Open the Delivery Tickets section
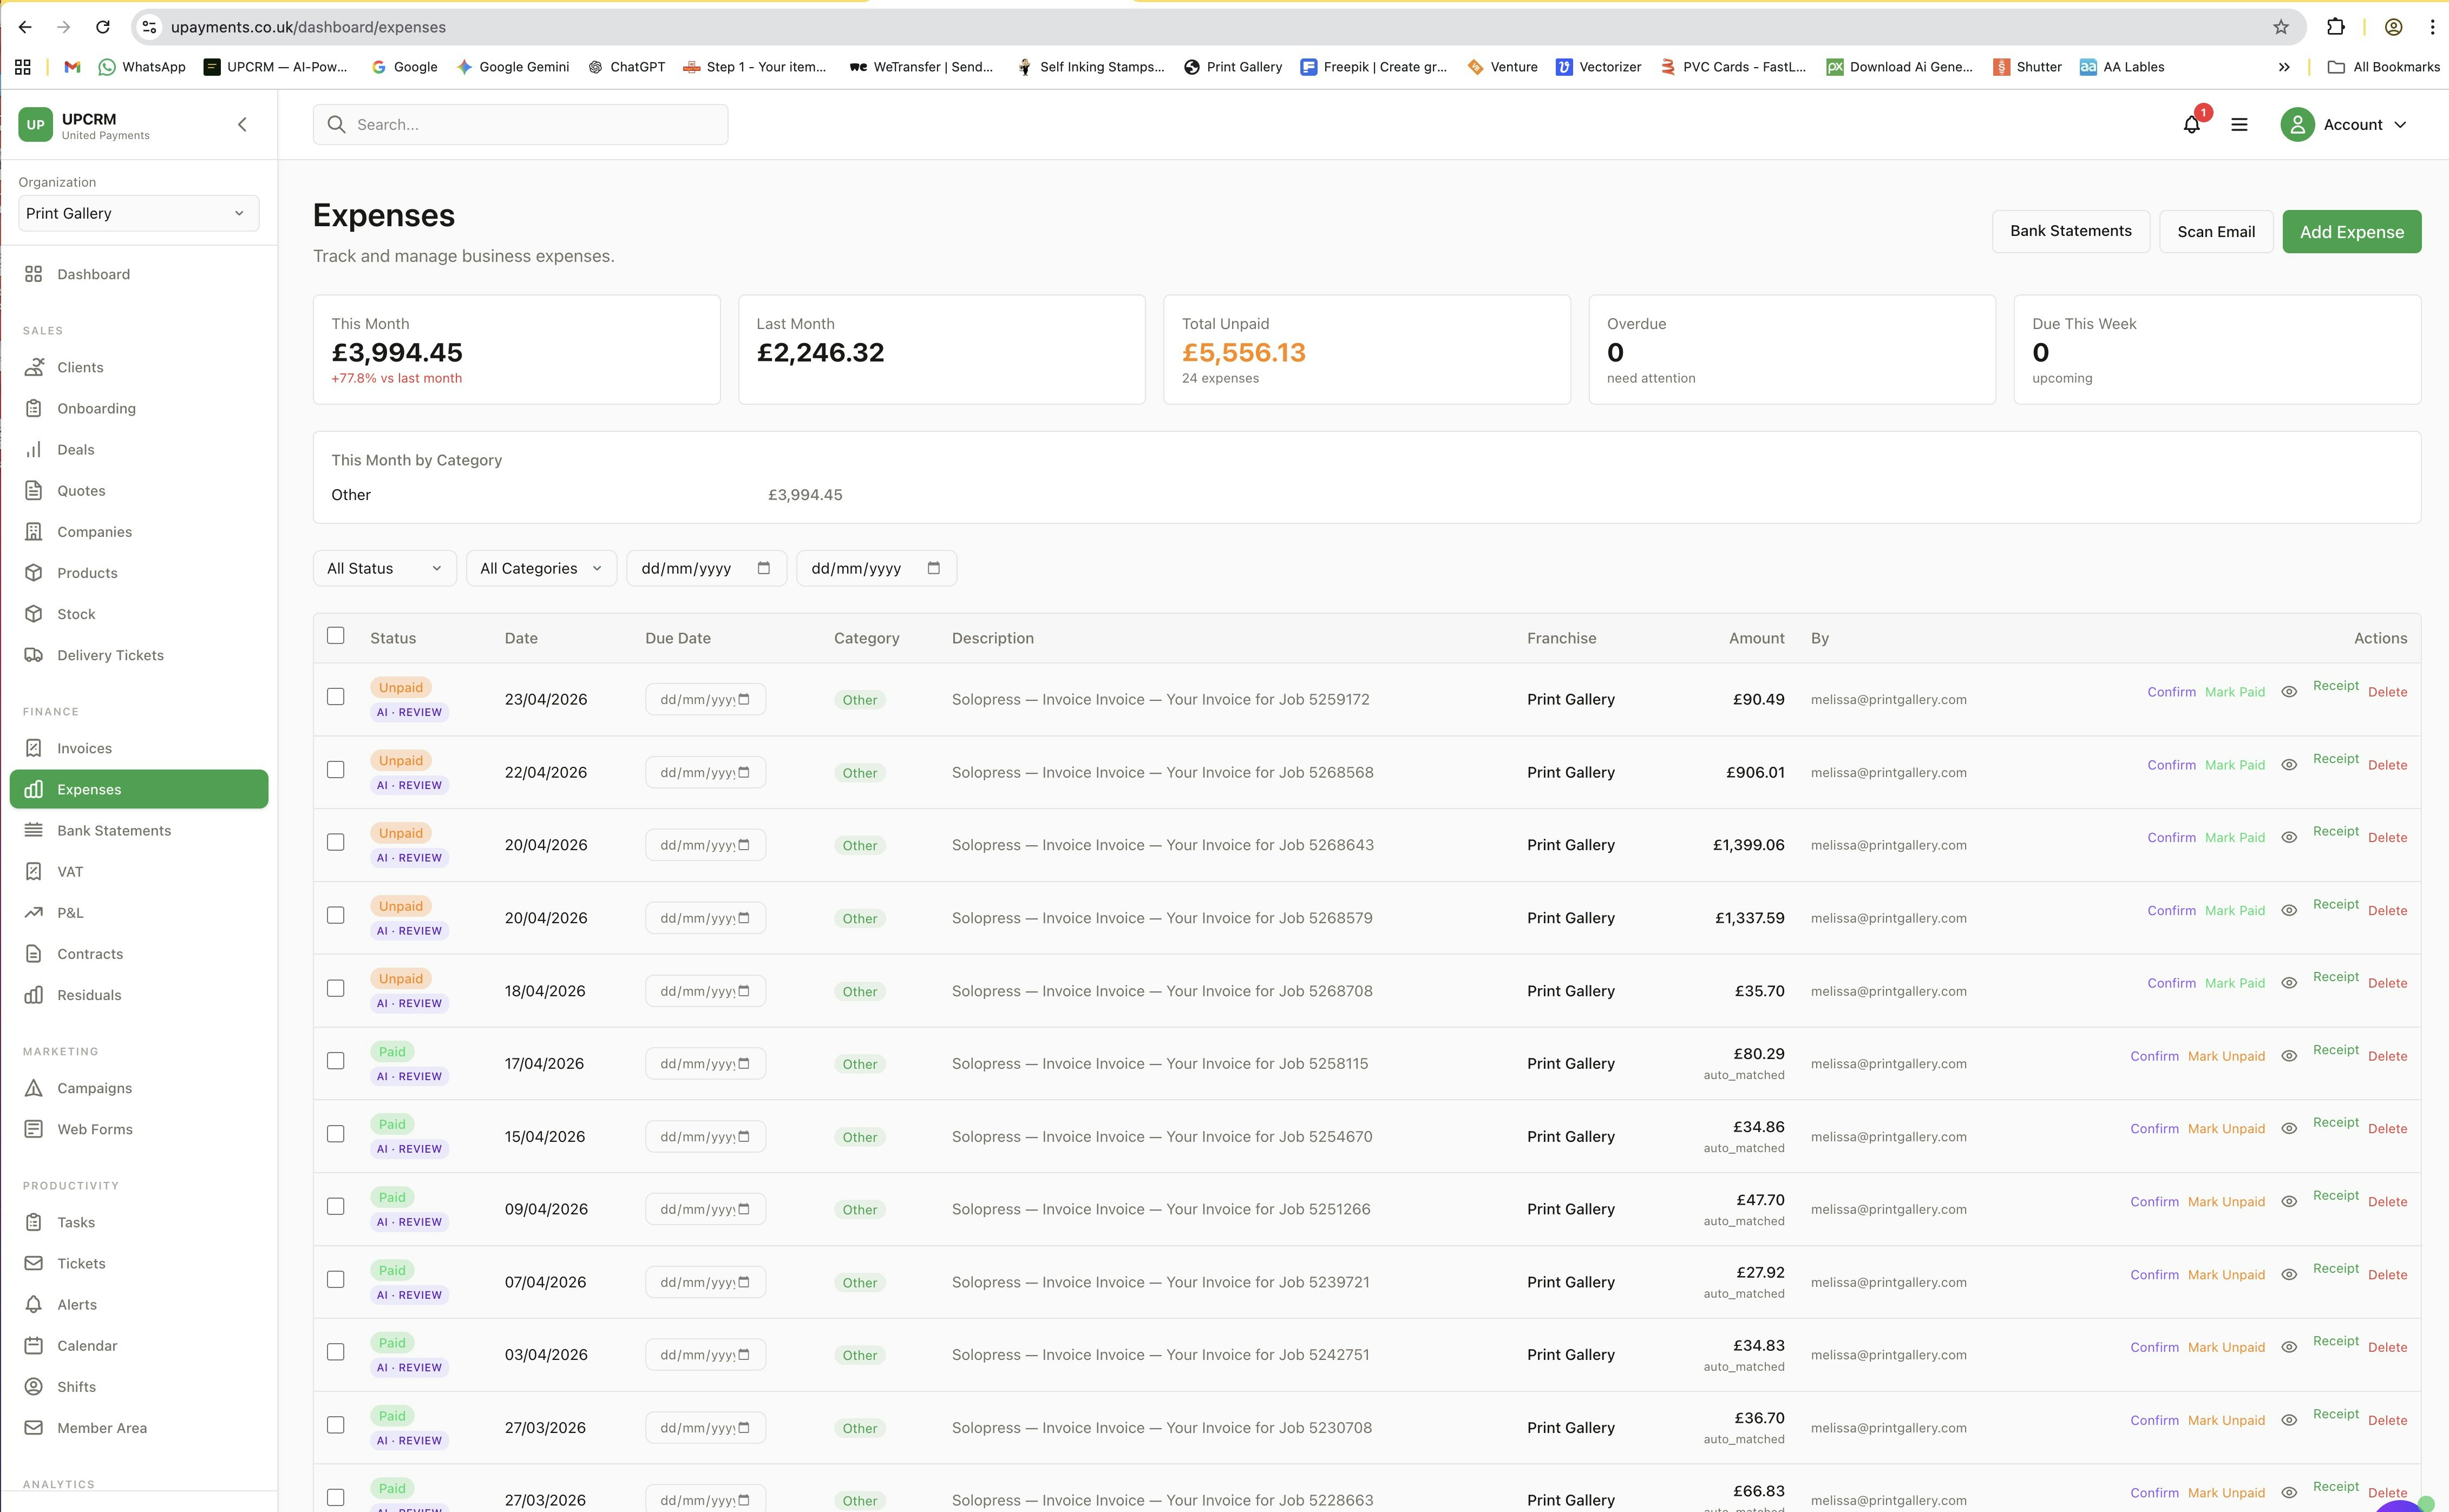 click(110, 655)
